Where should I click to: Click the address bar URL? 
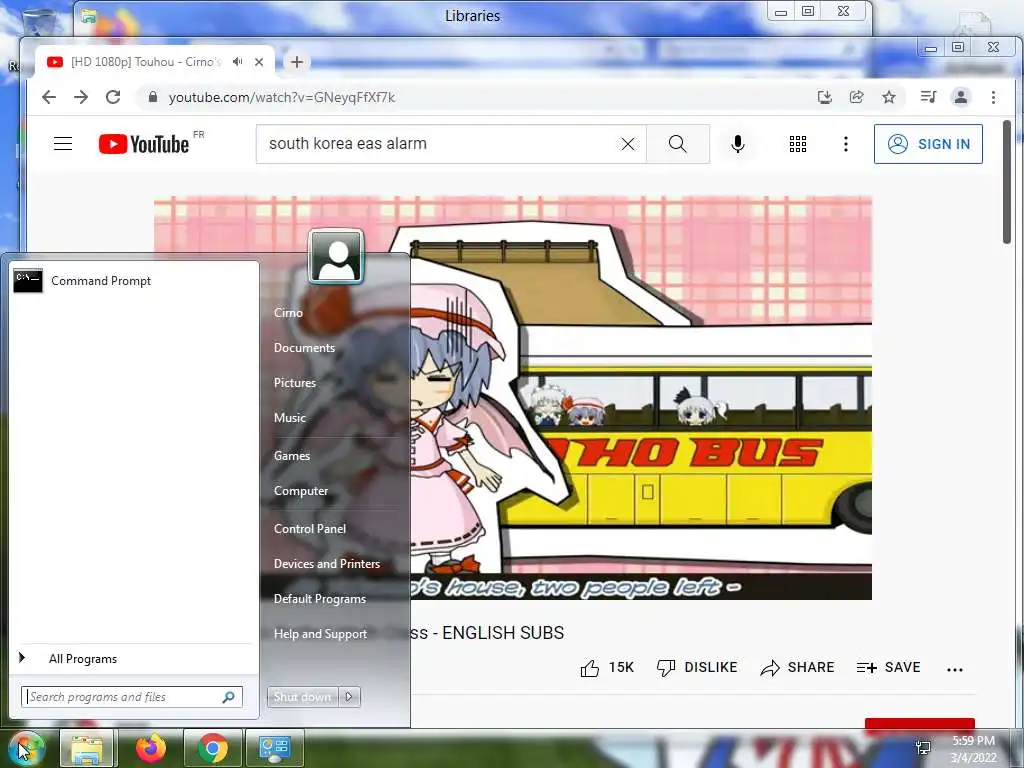coord(281,97)
